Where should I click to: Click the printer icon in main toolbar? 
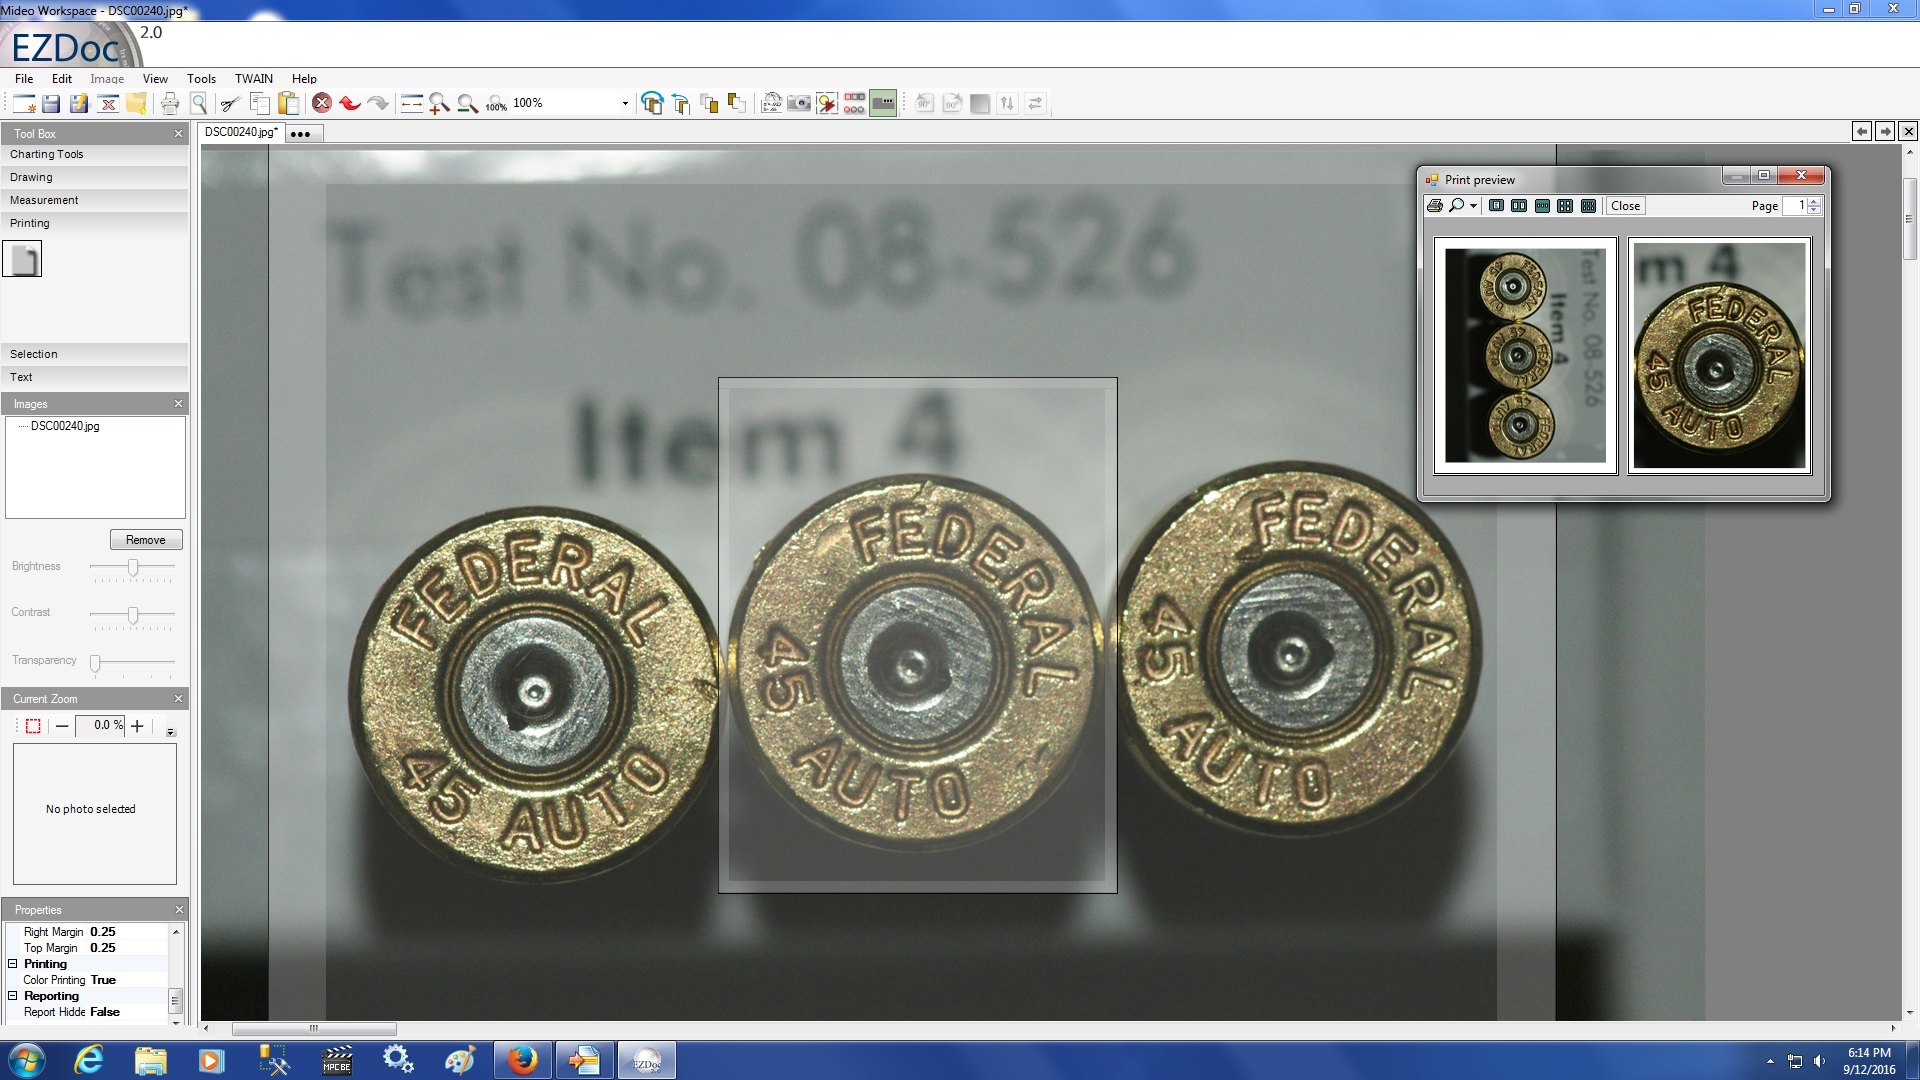tap(170, 103)
